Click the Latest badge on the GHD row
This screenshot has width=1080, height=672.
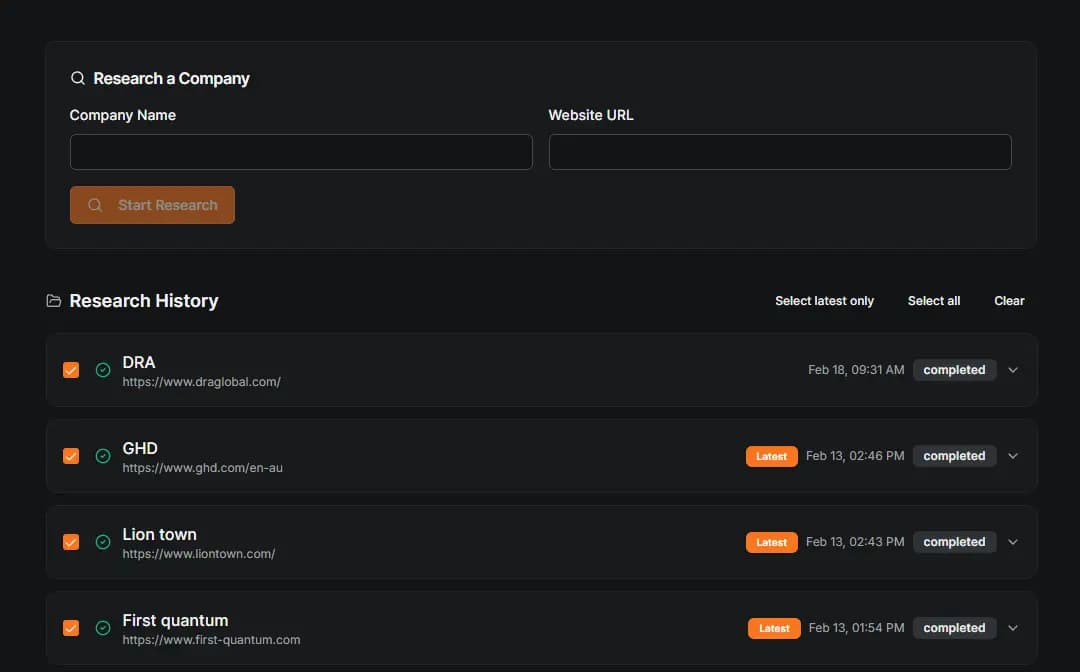(x=771, y=456)
